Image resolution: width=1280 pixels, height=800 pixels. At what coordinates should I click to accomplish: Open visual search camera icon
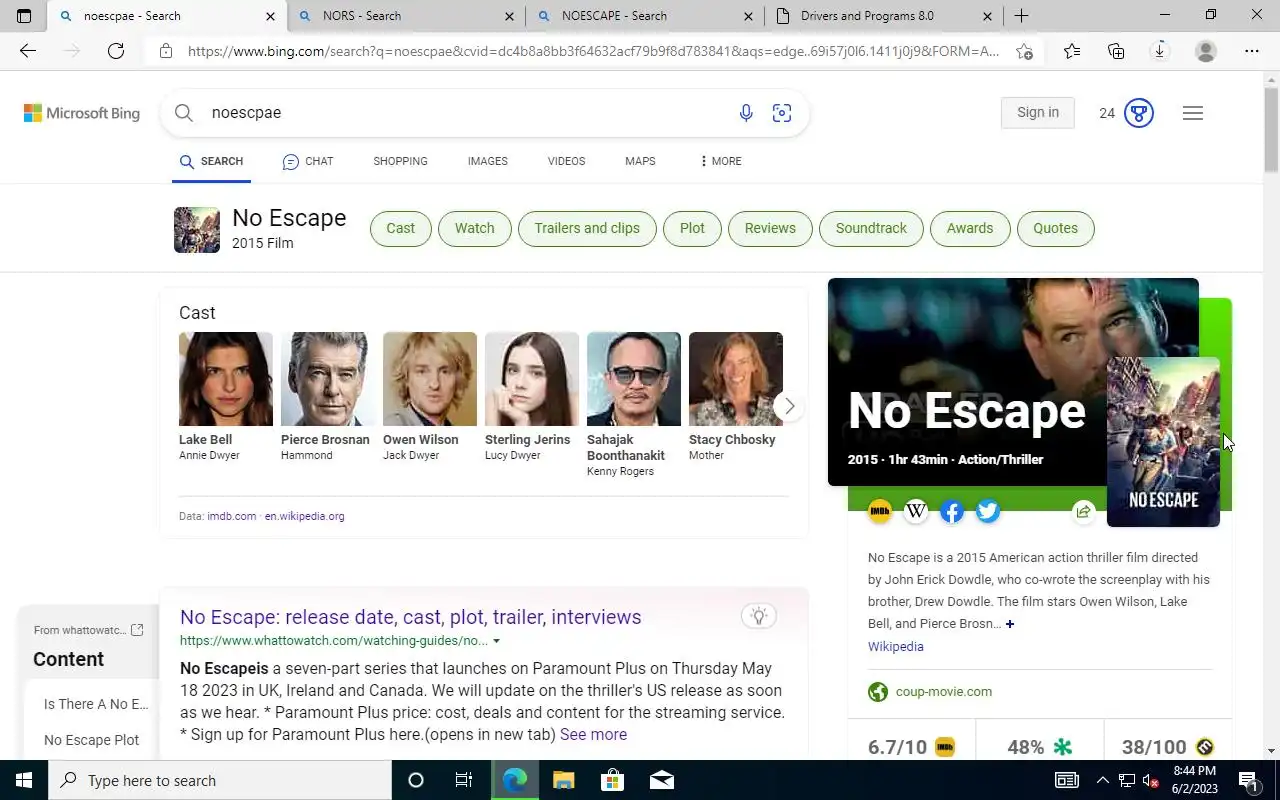(x=782, y=113)
